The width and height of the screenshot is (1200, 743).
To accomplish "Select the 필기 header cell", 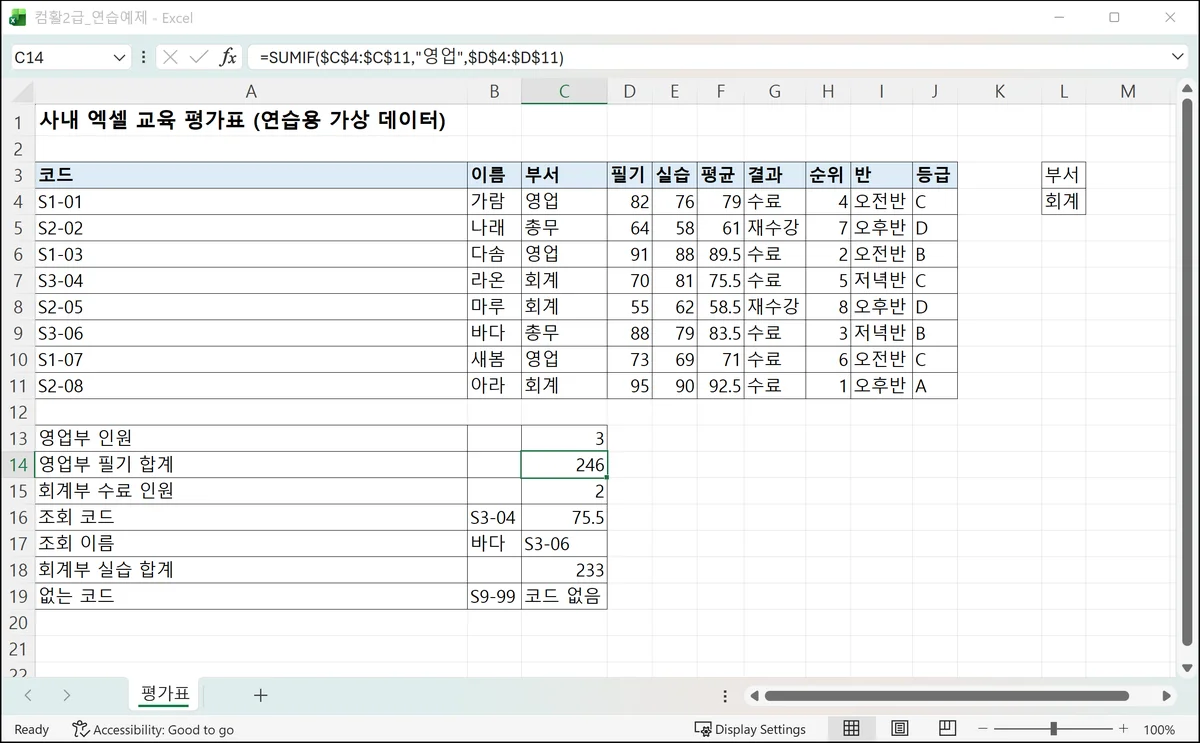I will pos(629,175).
